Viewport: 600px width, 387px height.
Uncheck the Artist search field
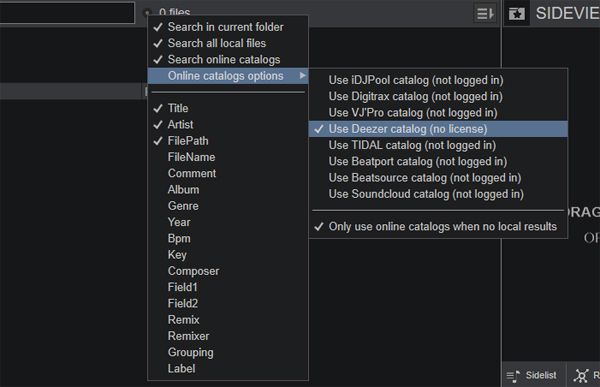click(x=228, y=124)
